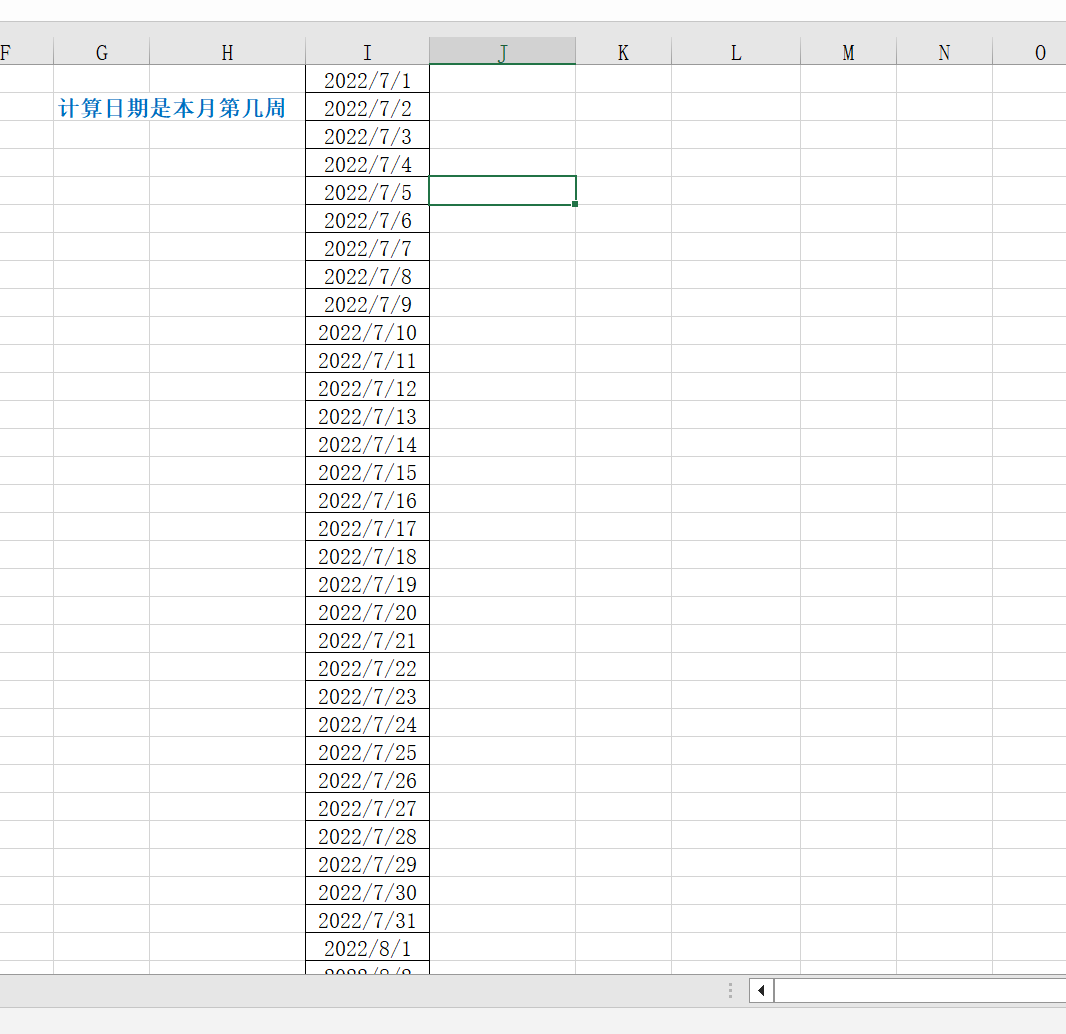Select cell containing 2022/7/18
Screen dimensions: 1066x1034
(367, 555)
